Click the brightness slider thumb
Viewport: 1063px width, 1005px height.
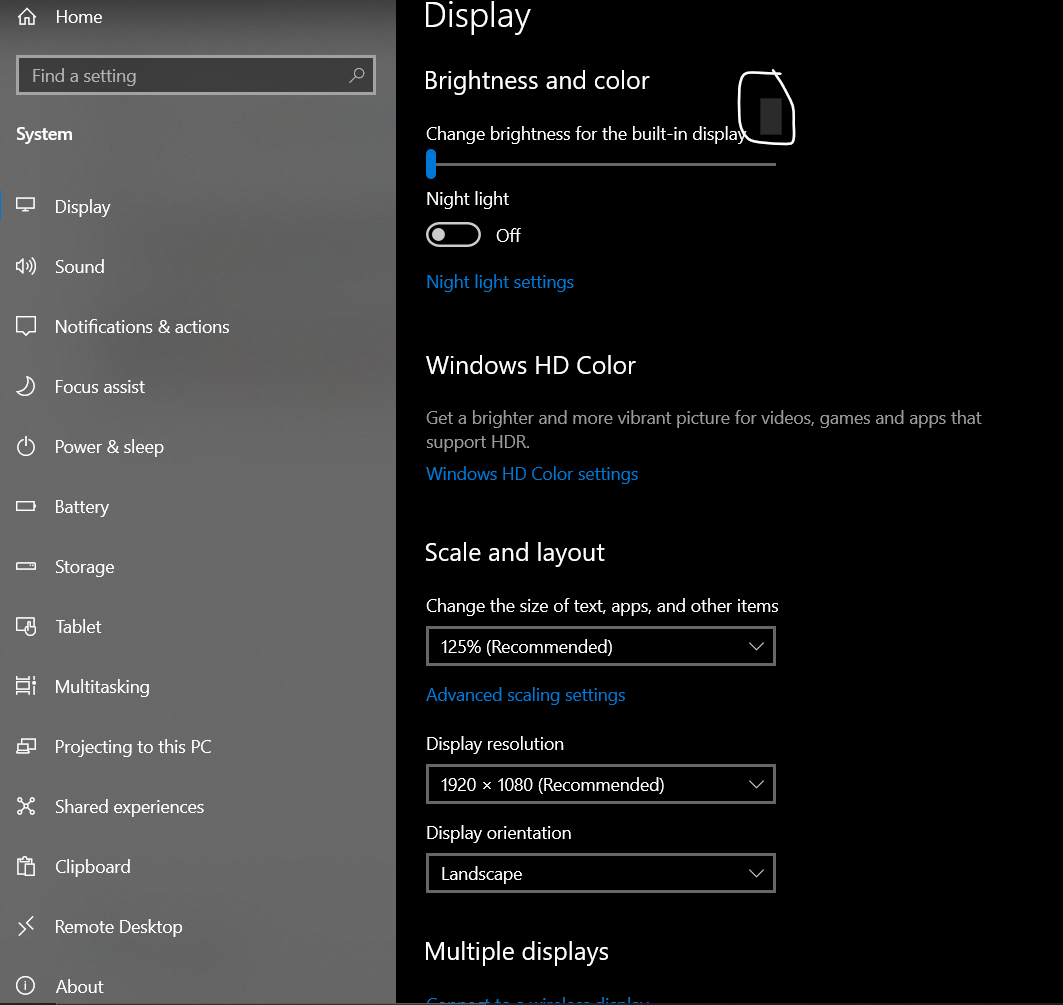[431, 164]
